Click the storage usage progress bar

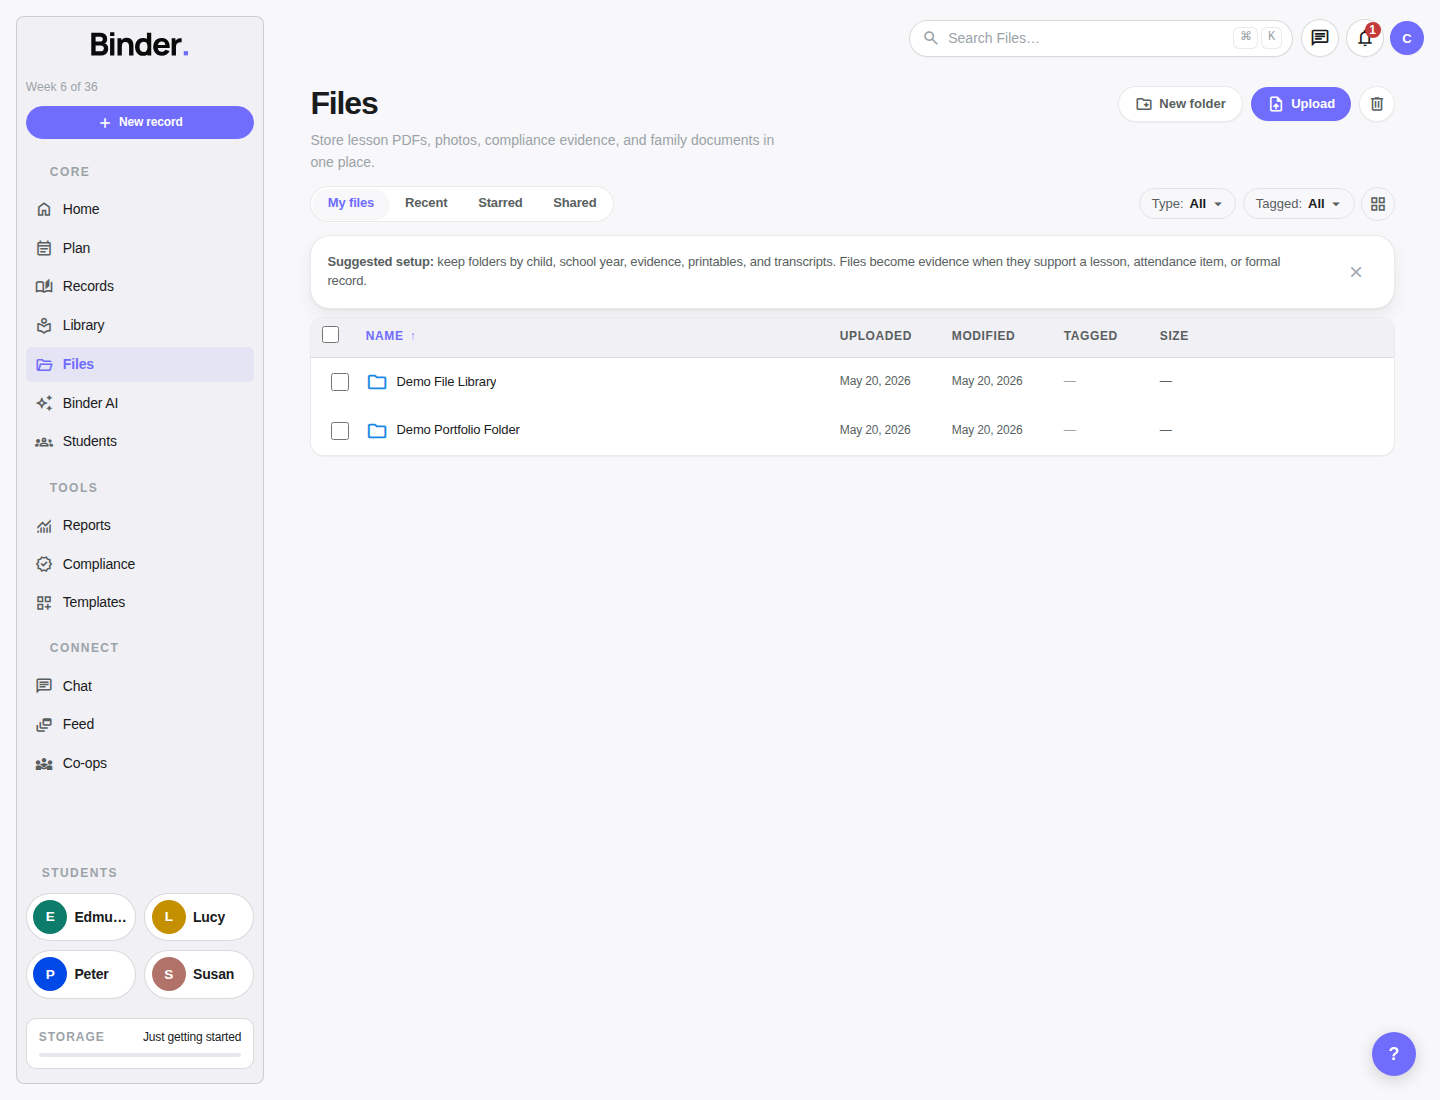pos(140,1055)
